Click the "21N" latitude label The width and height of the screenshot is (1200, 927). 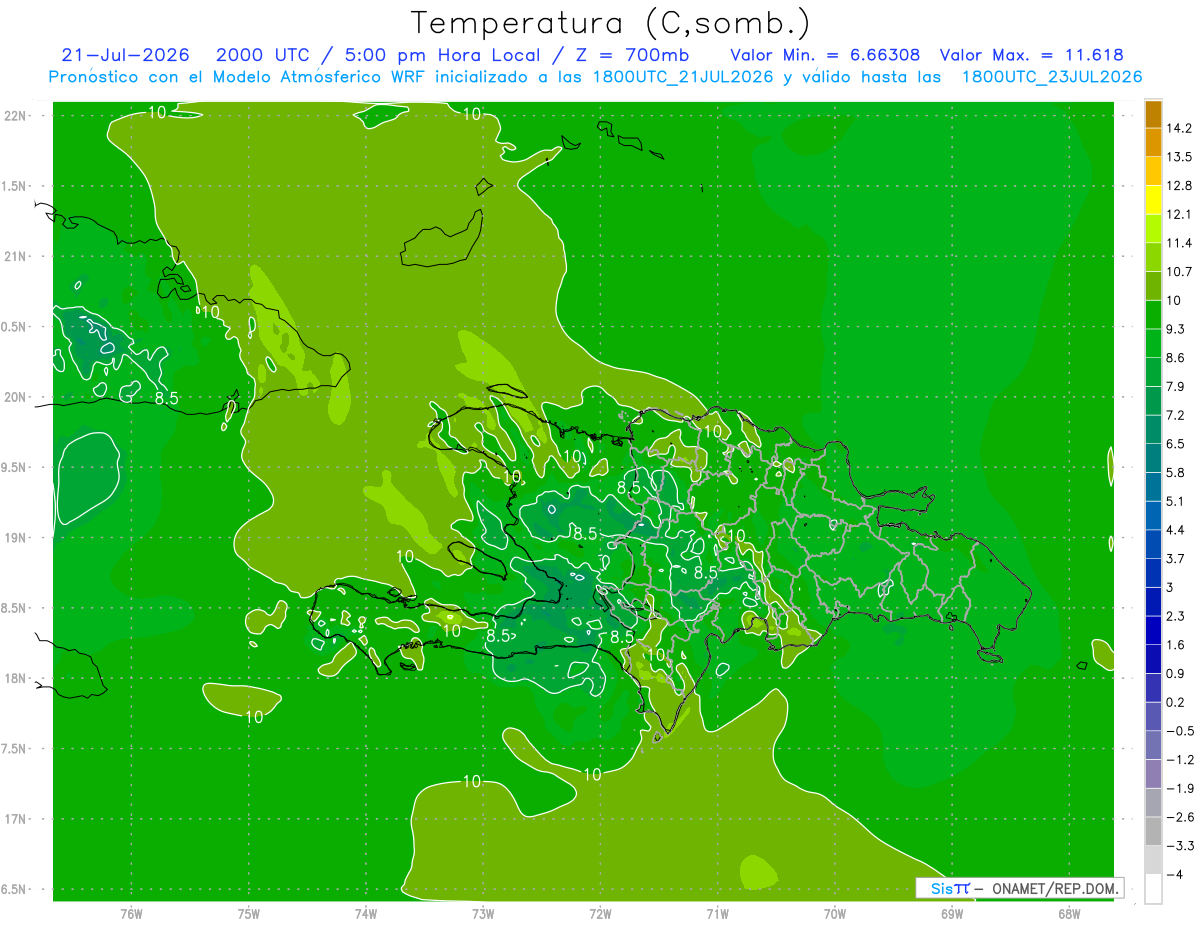[16, 257]
